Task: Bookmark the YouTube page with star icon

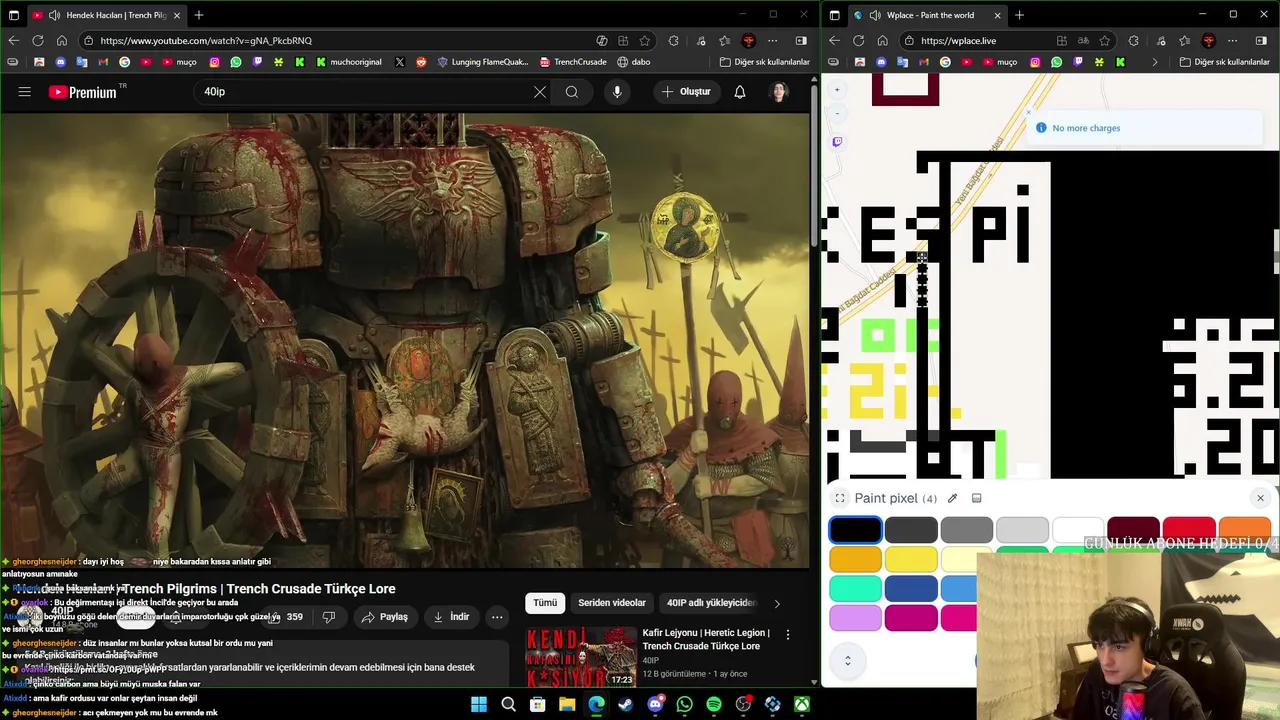Action: pyautogui.click(x=645, y=41)
